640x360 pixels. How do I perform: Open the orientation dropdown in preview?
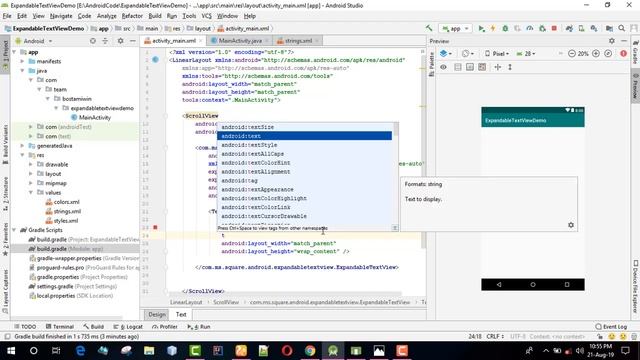tap(468, 53)
